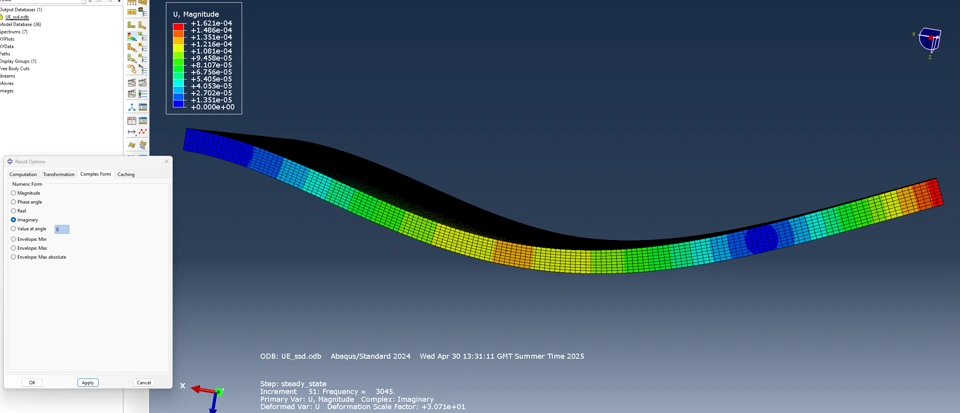Open the Animation Options icon
Viewport: 960px width, 413px height.
tap(143, 94)
